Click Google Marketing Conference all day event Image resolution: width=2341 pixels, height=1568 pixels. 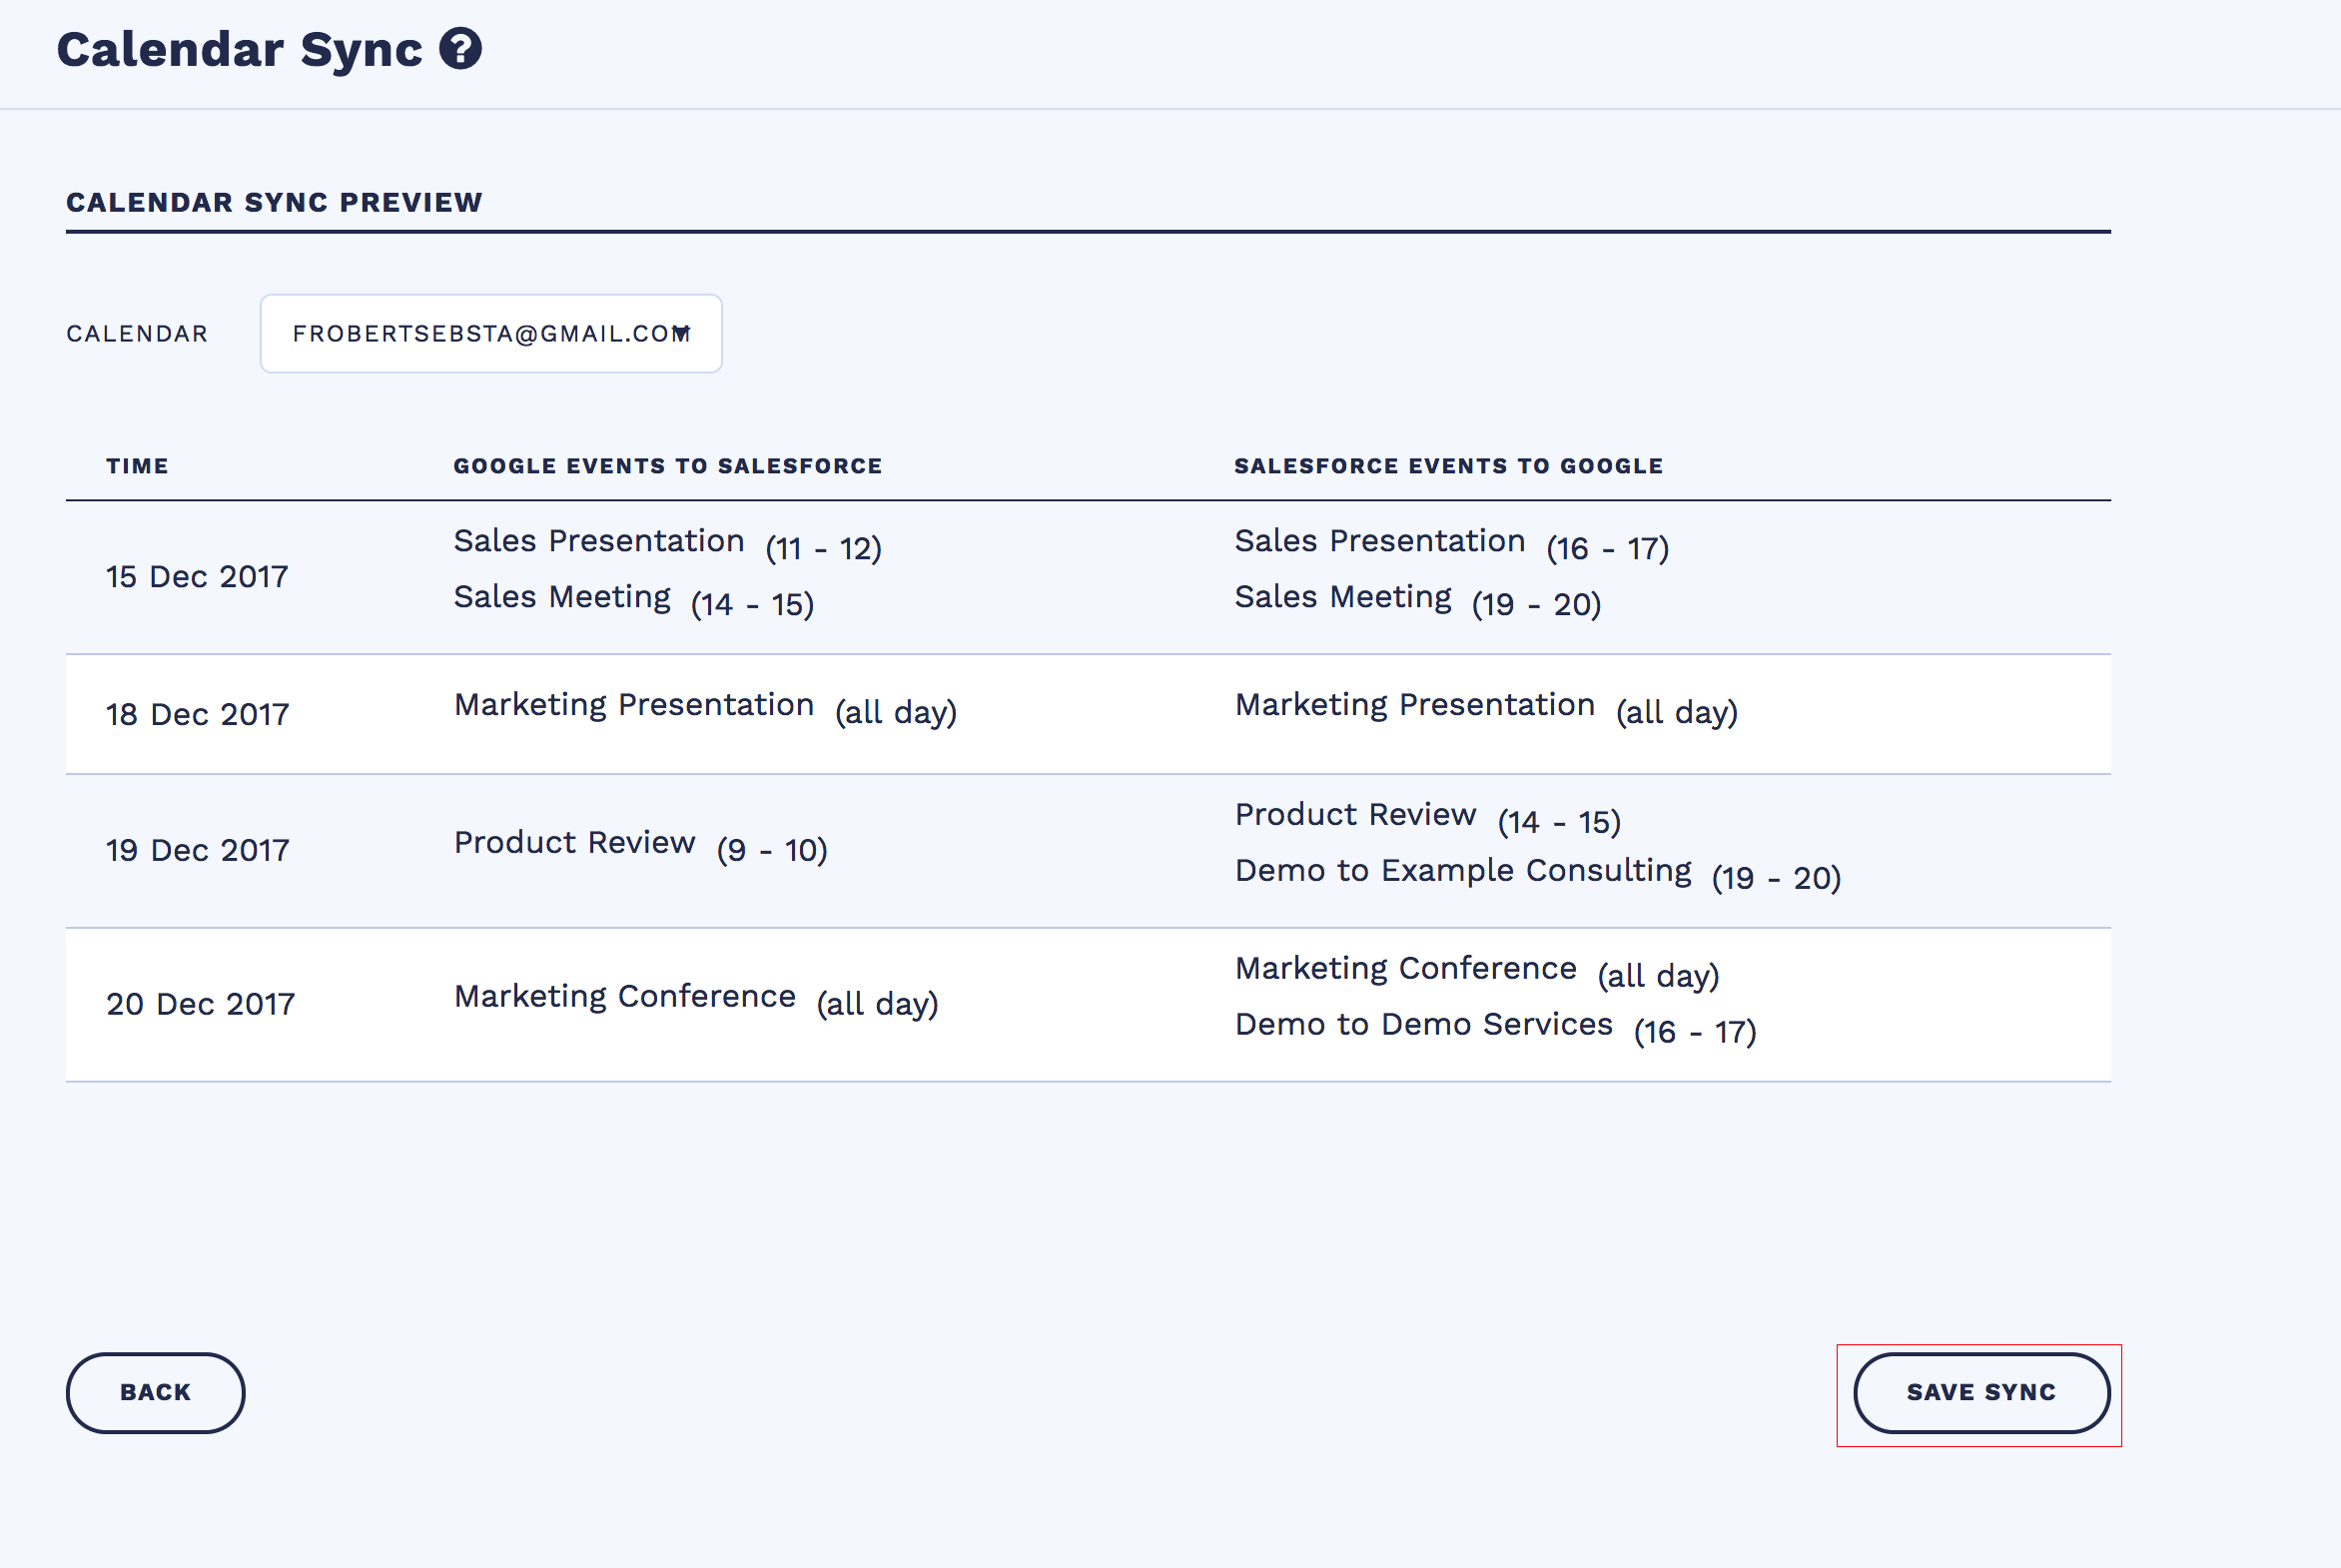tap(695, 999)
